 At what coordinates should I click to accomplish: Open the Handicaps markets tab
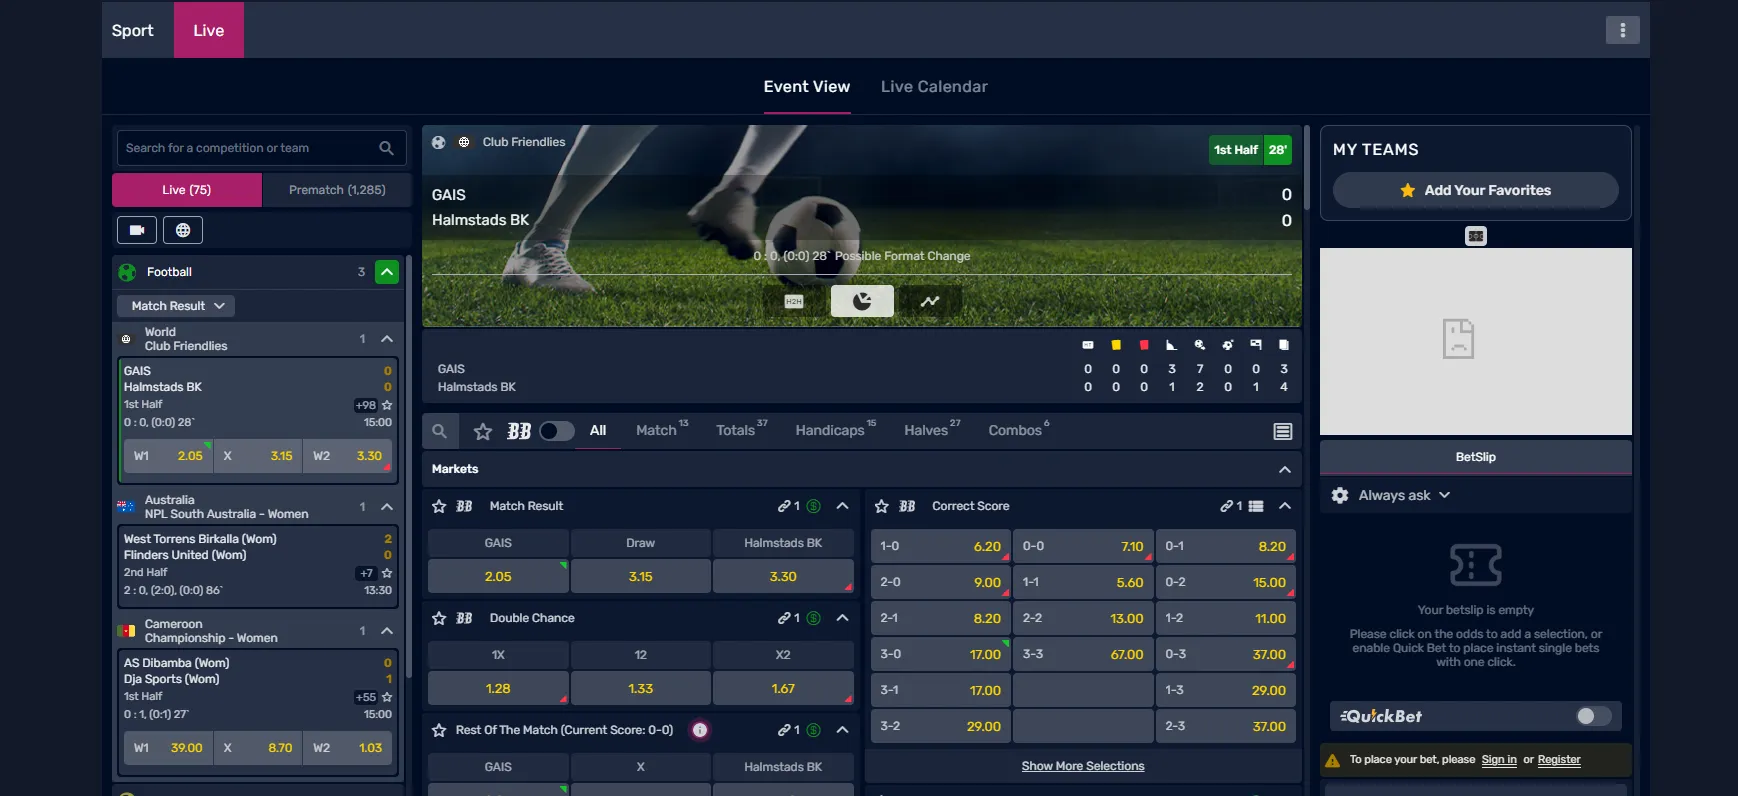(835, 430)
